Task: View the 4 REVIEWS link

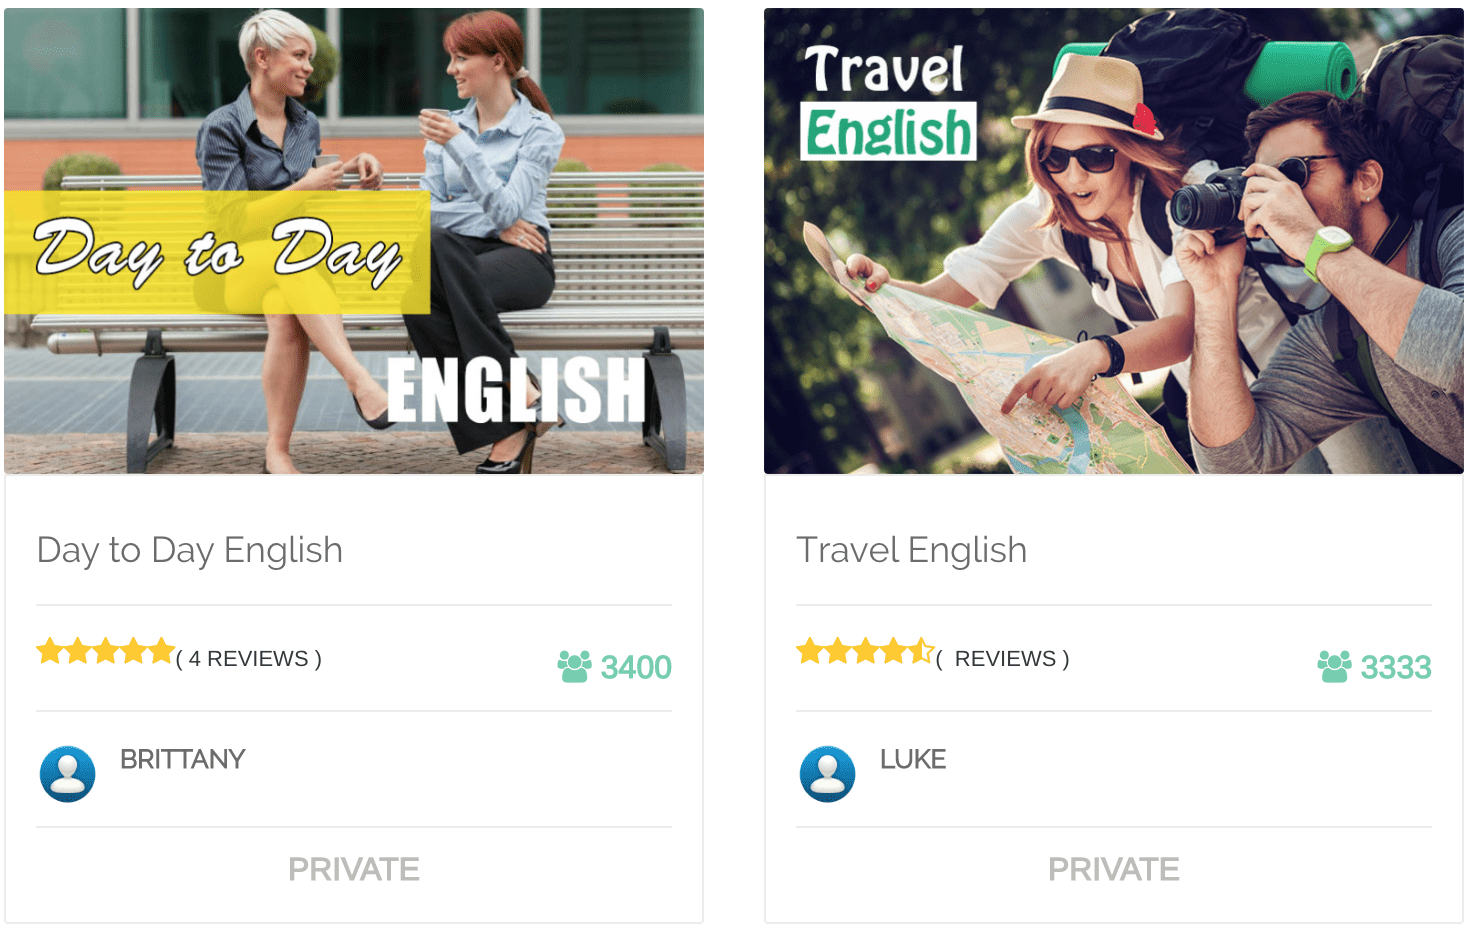Action: [x=249, y=659]
